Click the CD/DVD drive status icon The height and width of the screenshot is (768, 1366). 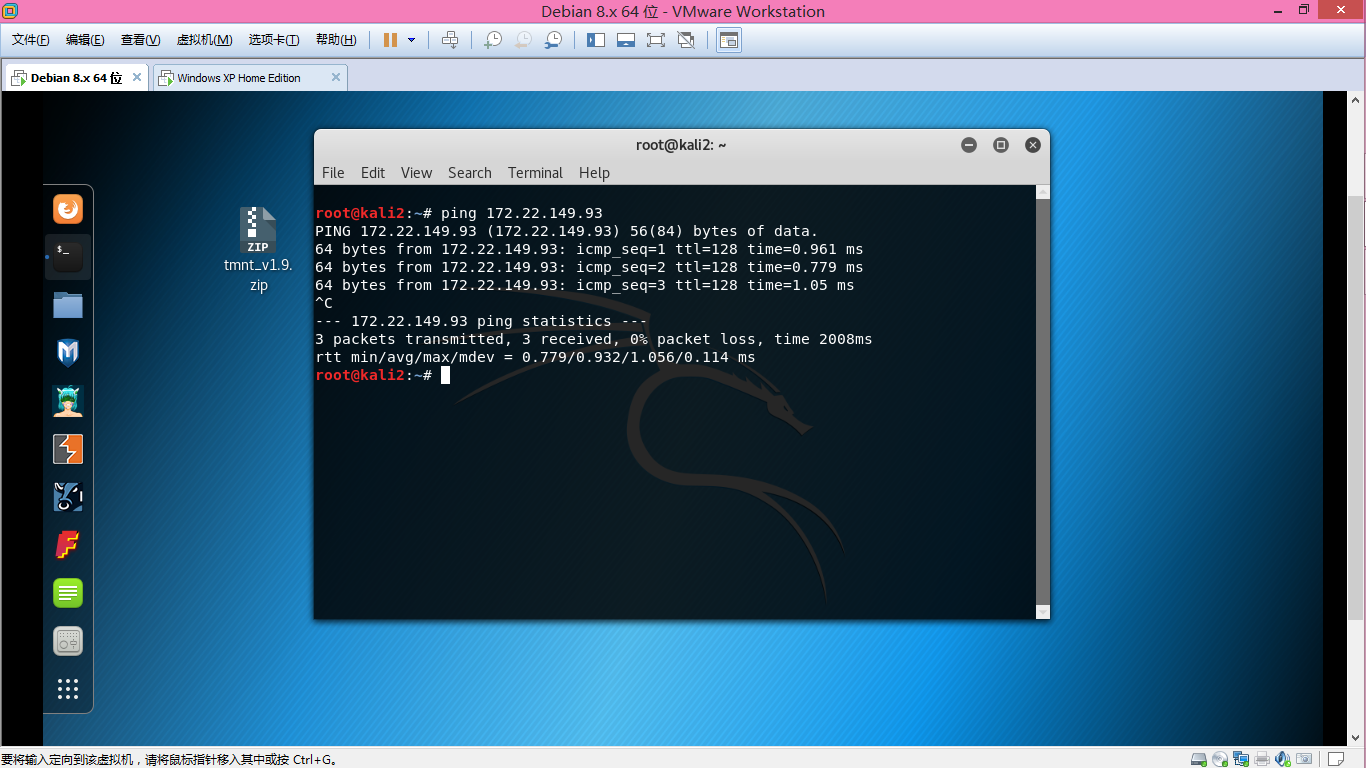[1220, 759]
